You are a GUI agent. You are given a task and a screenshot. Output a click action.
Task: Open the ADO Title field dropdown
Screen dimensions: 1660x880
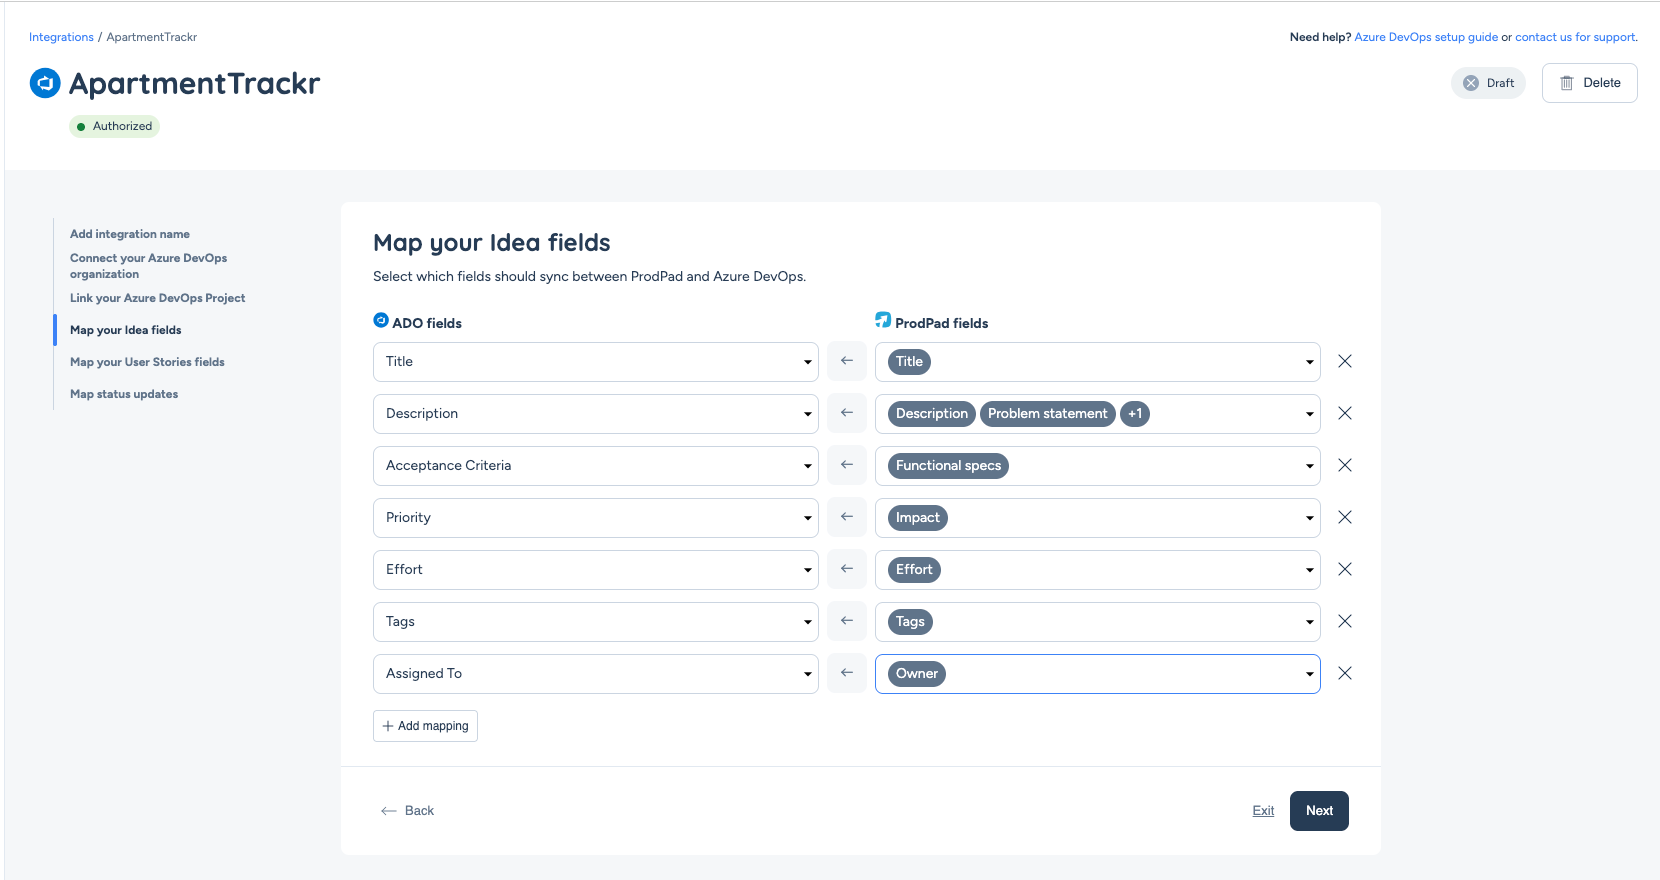click(596, 362)
